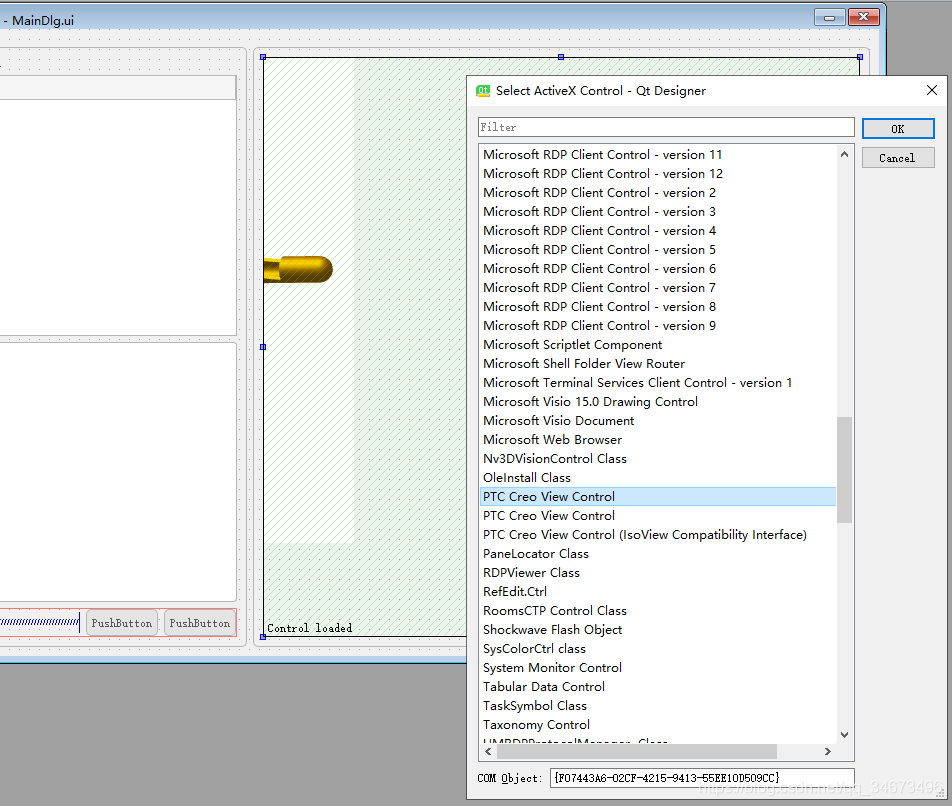952x806 pixels.
Task: Maximize the MainDlg.ui form window
Action: click(x=829, y=17)
